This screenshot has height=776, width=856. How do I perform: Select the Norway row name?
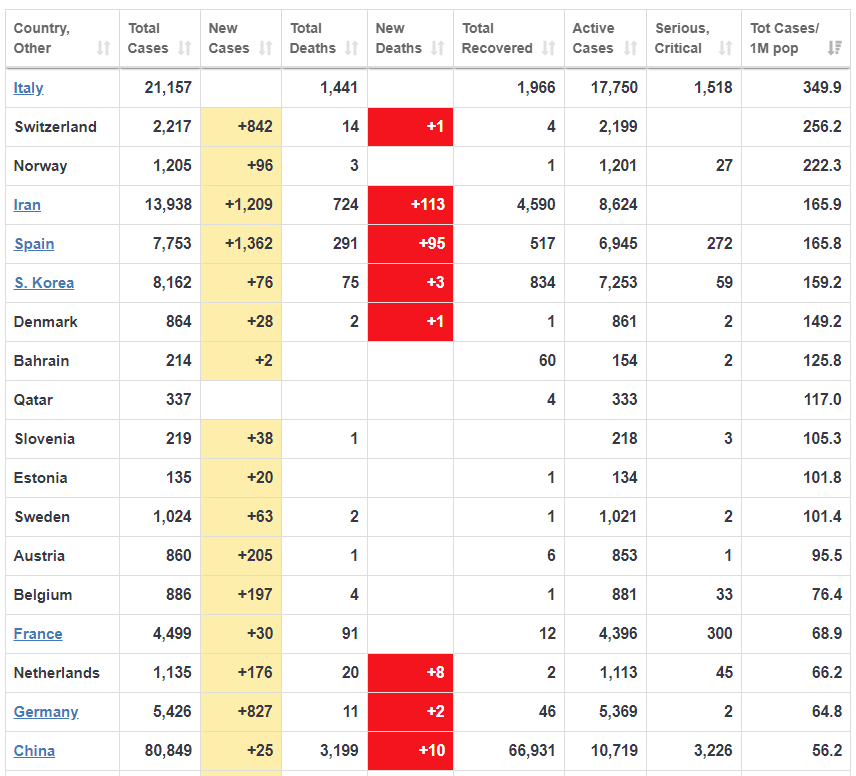[40, 166]
